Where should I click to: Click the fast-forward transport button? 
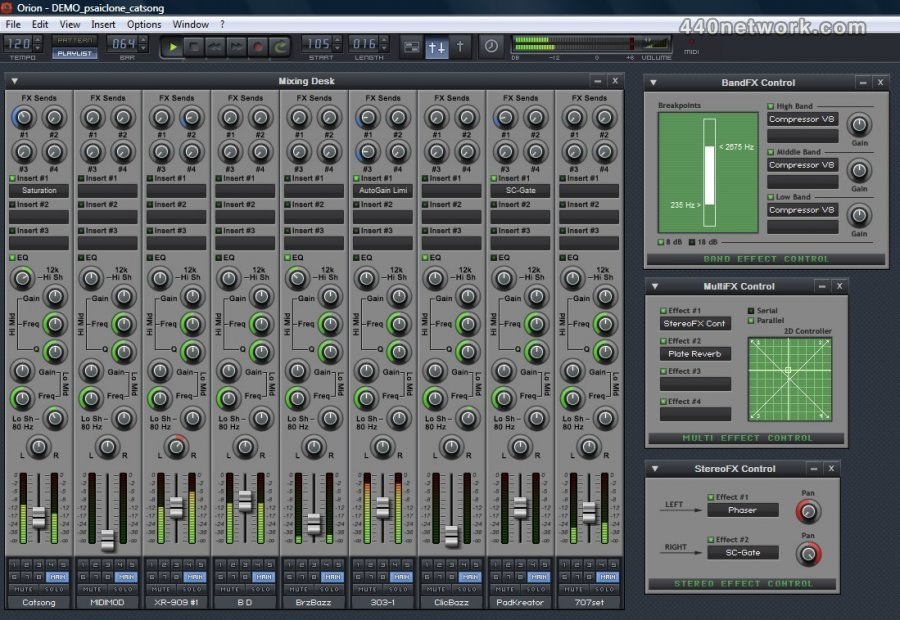[x=236, y=47]
